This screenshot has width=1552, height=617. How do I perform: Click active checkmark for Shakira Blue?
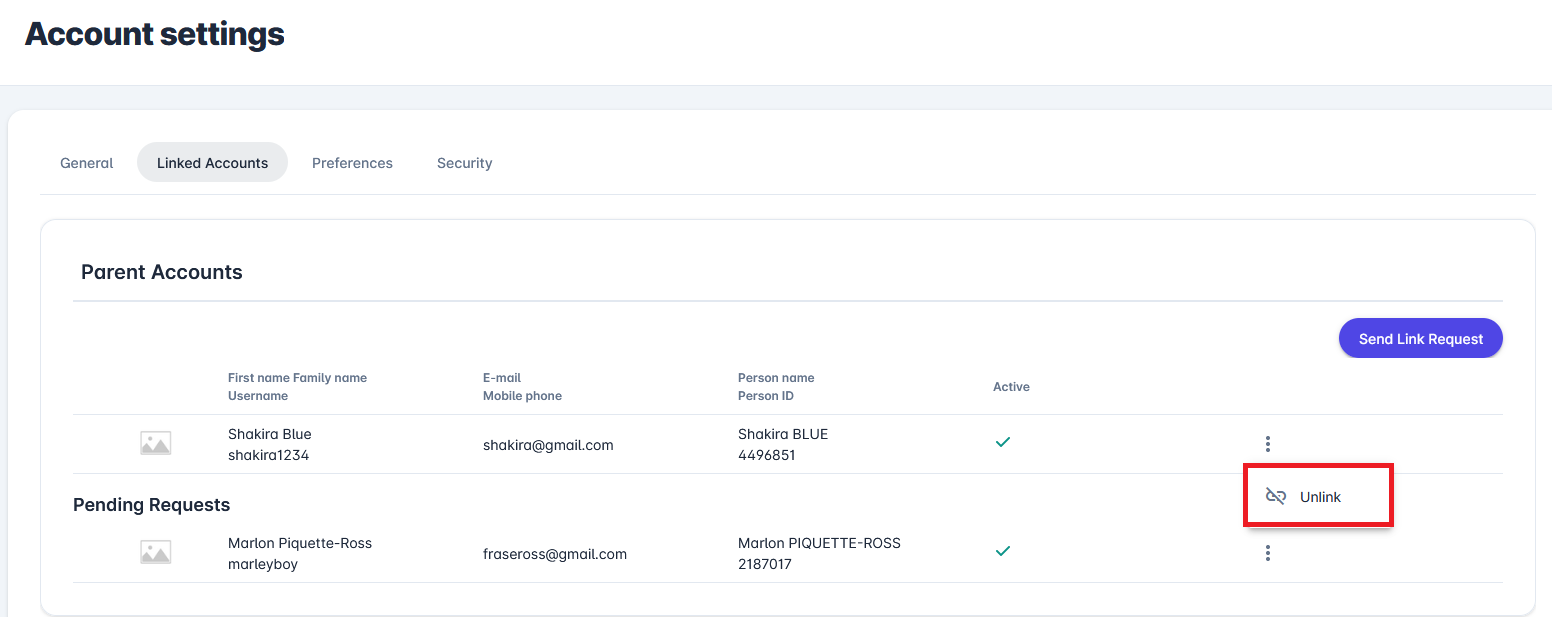tap(1002, 442)
